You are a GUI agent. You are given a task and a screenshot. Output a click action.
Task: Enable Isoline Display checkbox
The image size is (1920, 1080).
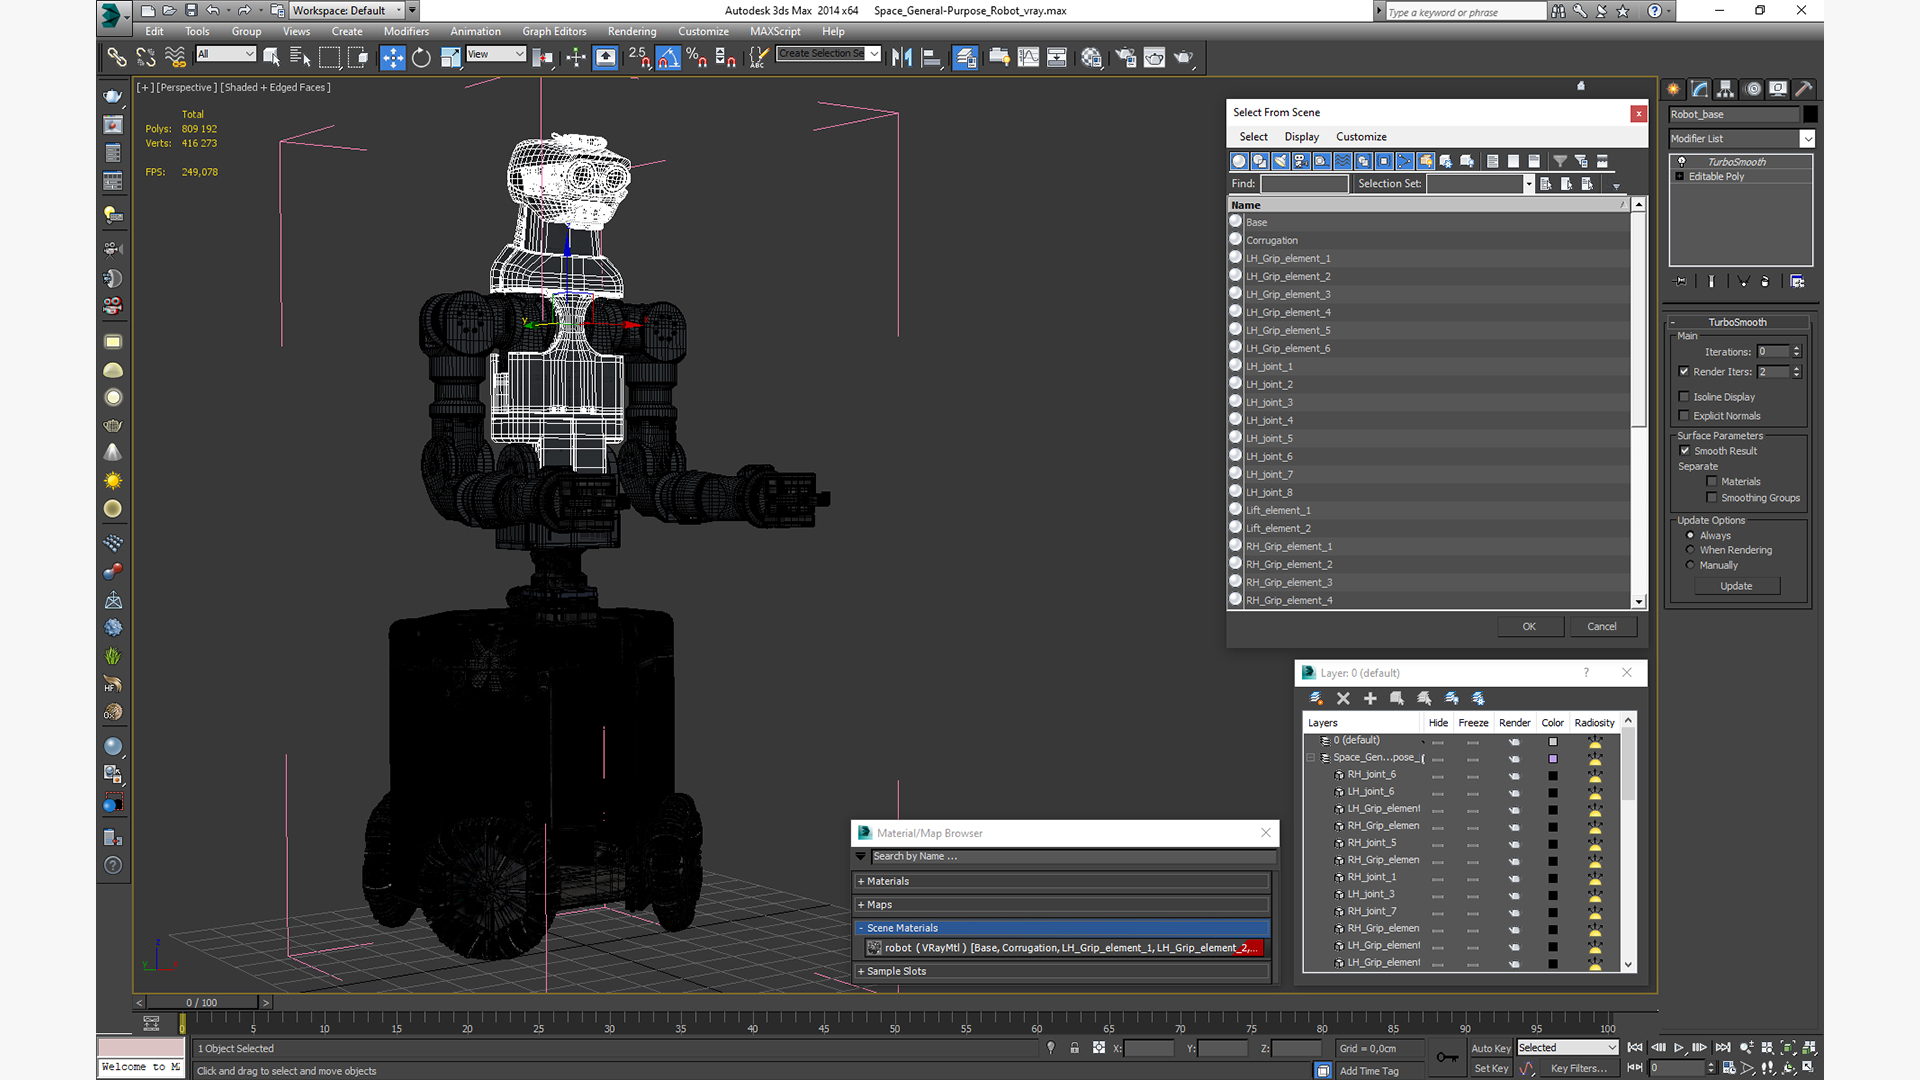(1684, 397)
